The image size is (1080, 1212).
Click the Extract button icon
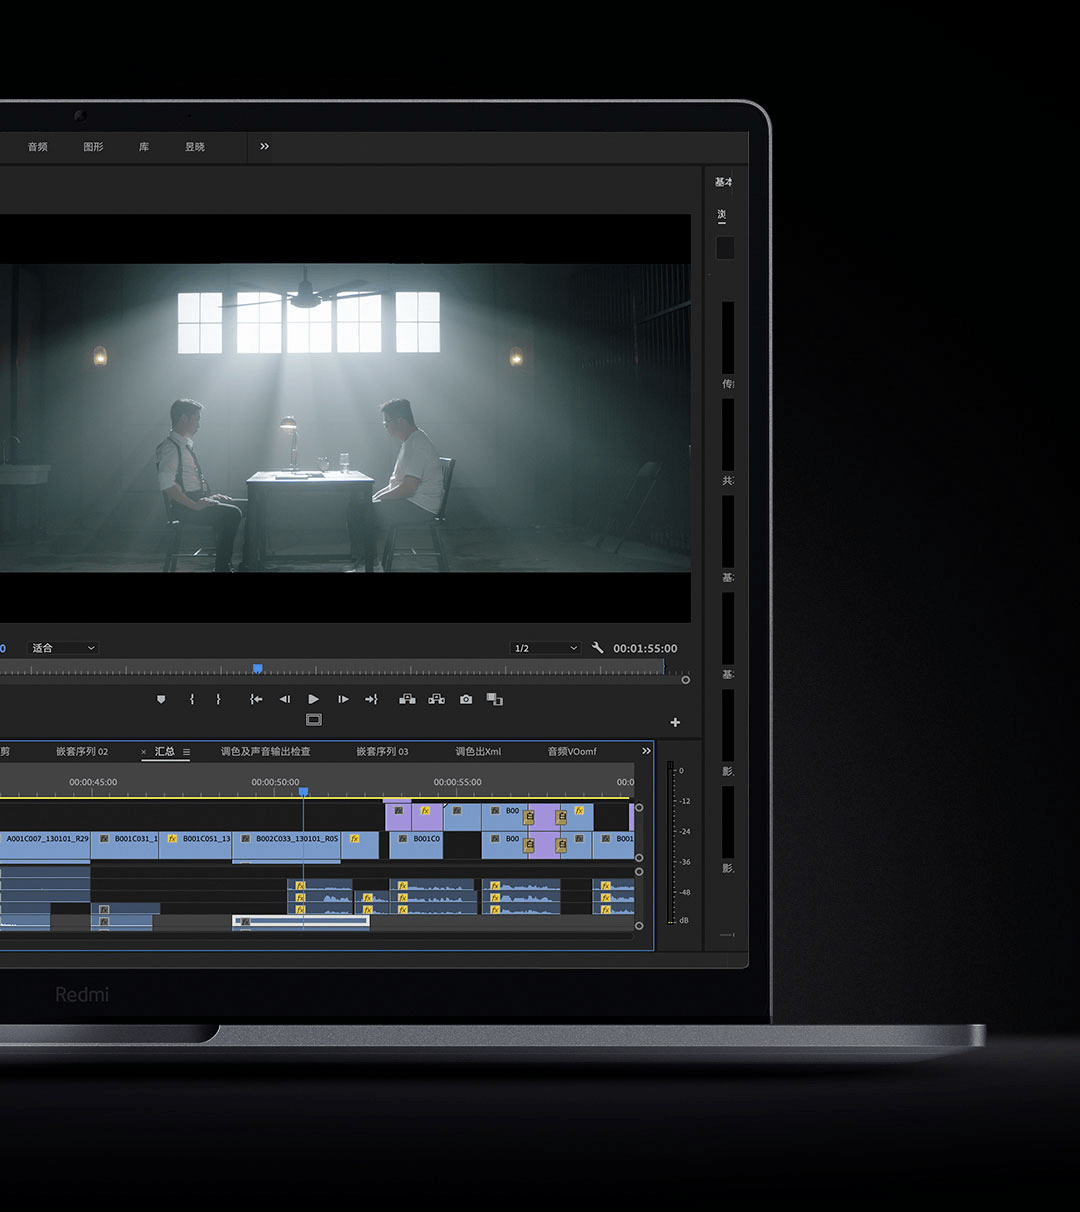pyautogui.click(x=436, y=699)
